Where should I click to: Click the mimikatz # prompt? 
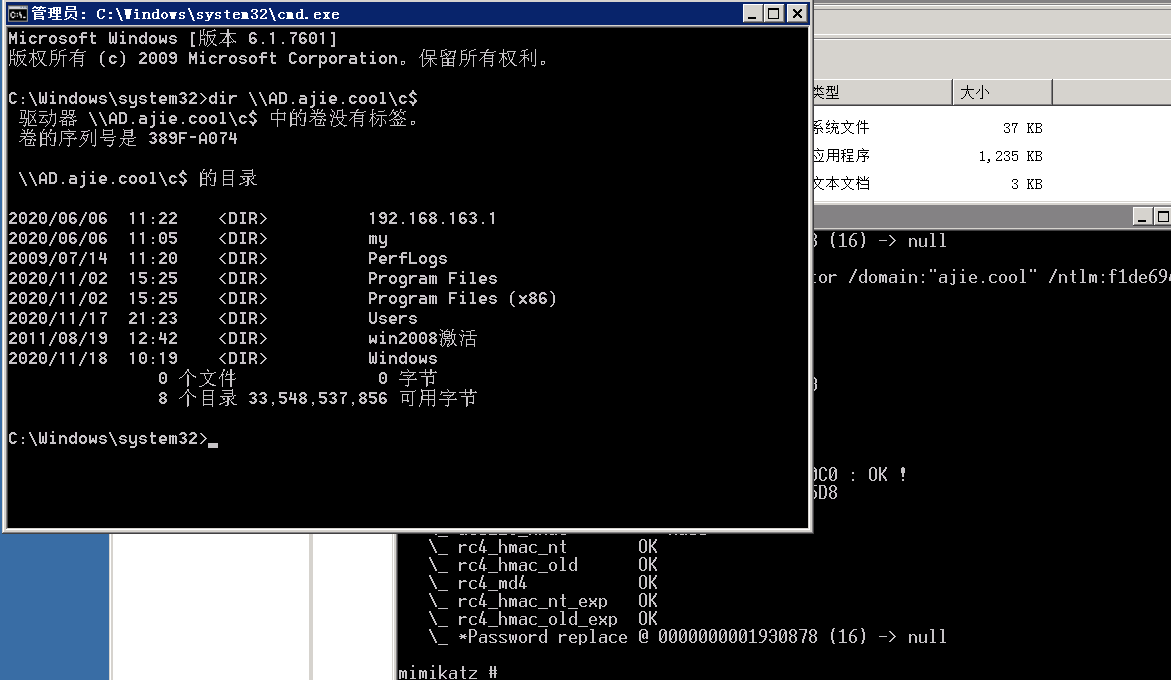click(447, 672)
